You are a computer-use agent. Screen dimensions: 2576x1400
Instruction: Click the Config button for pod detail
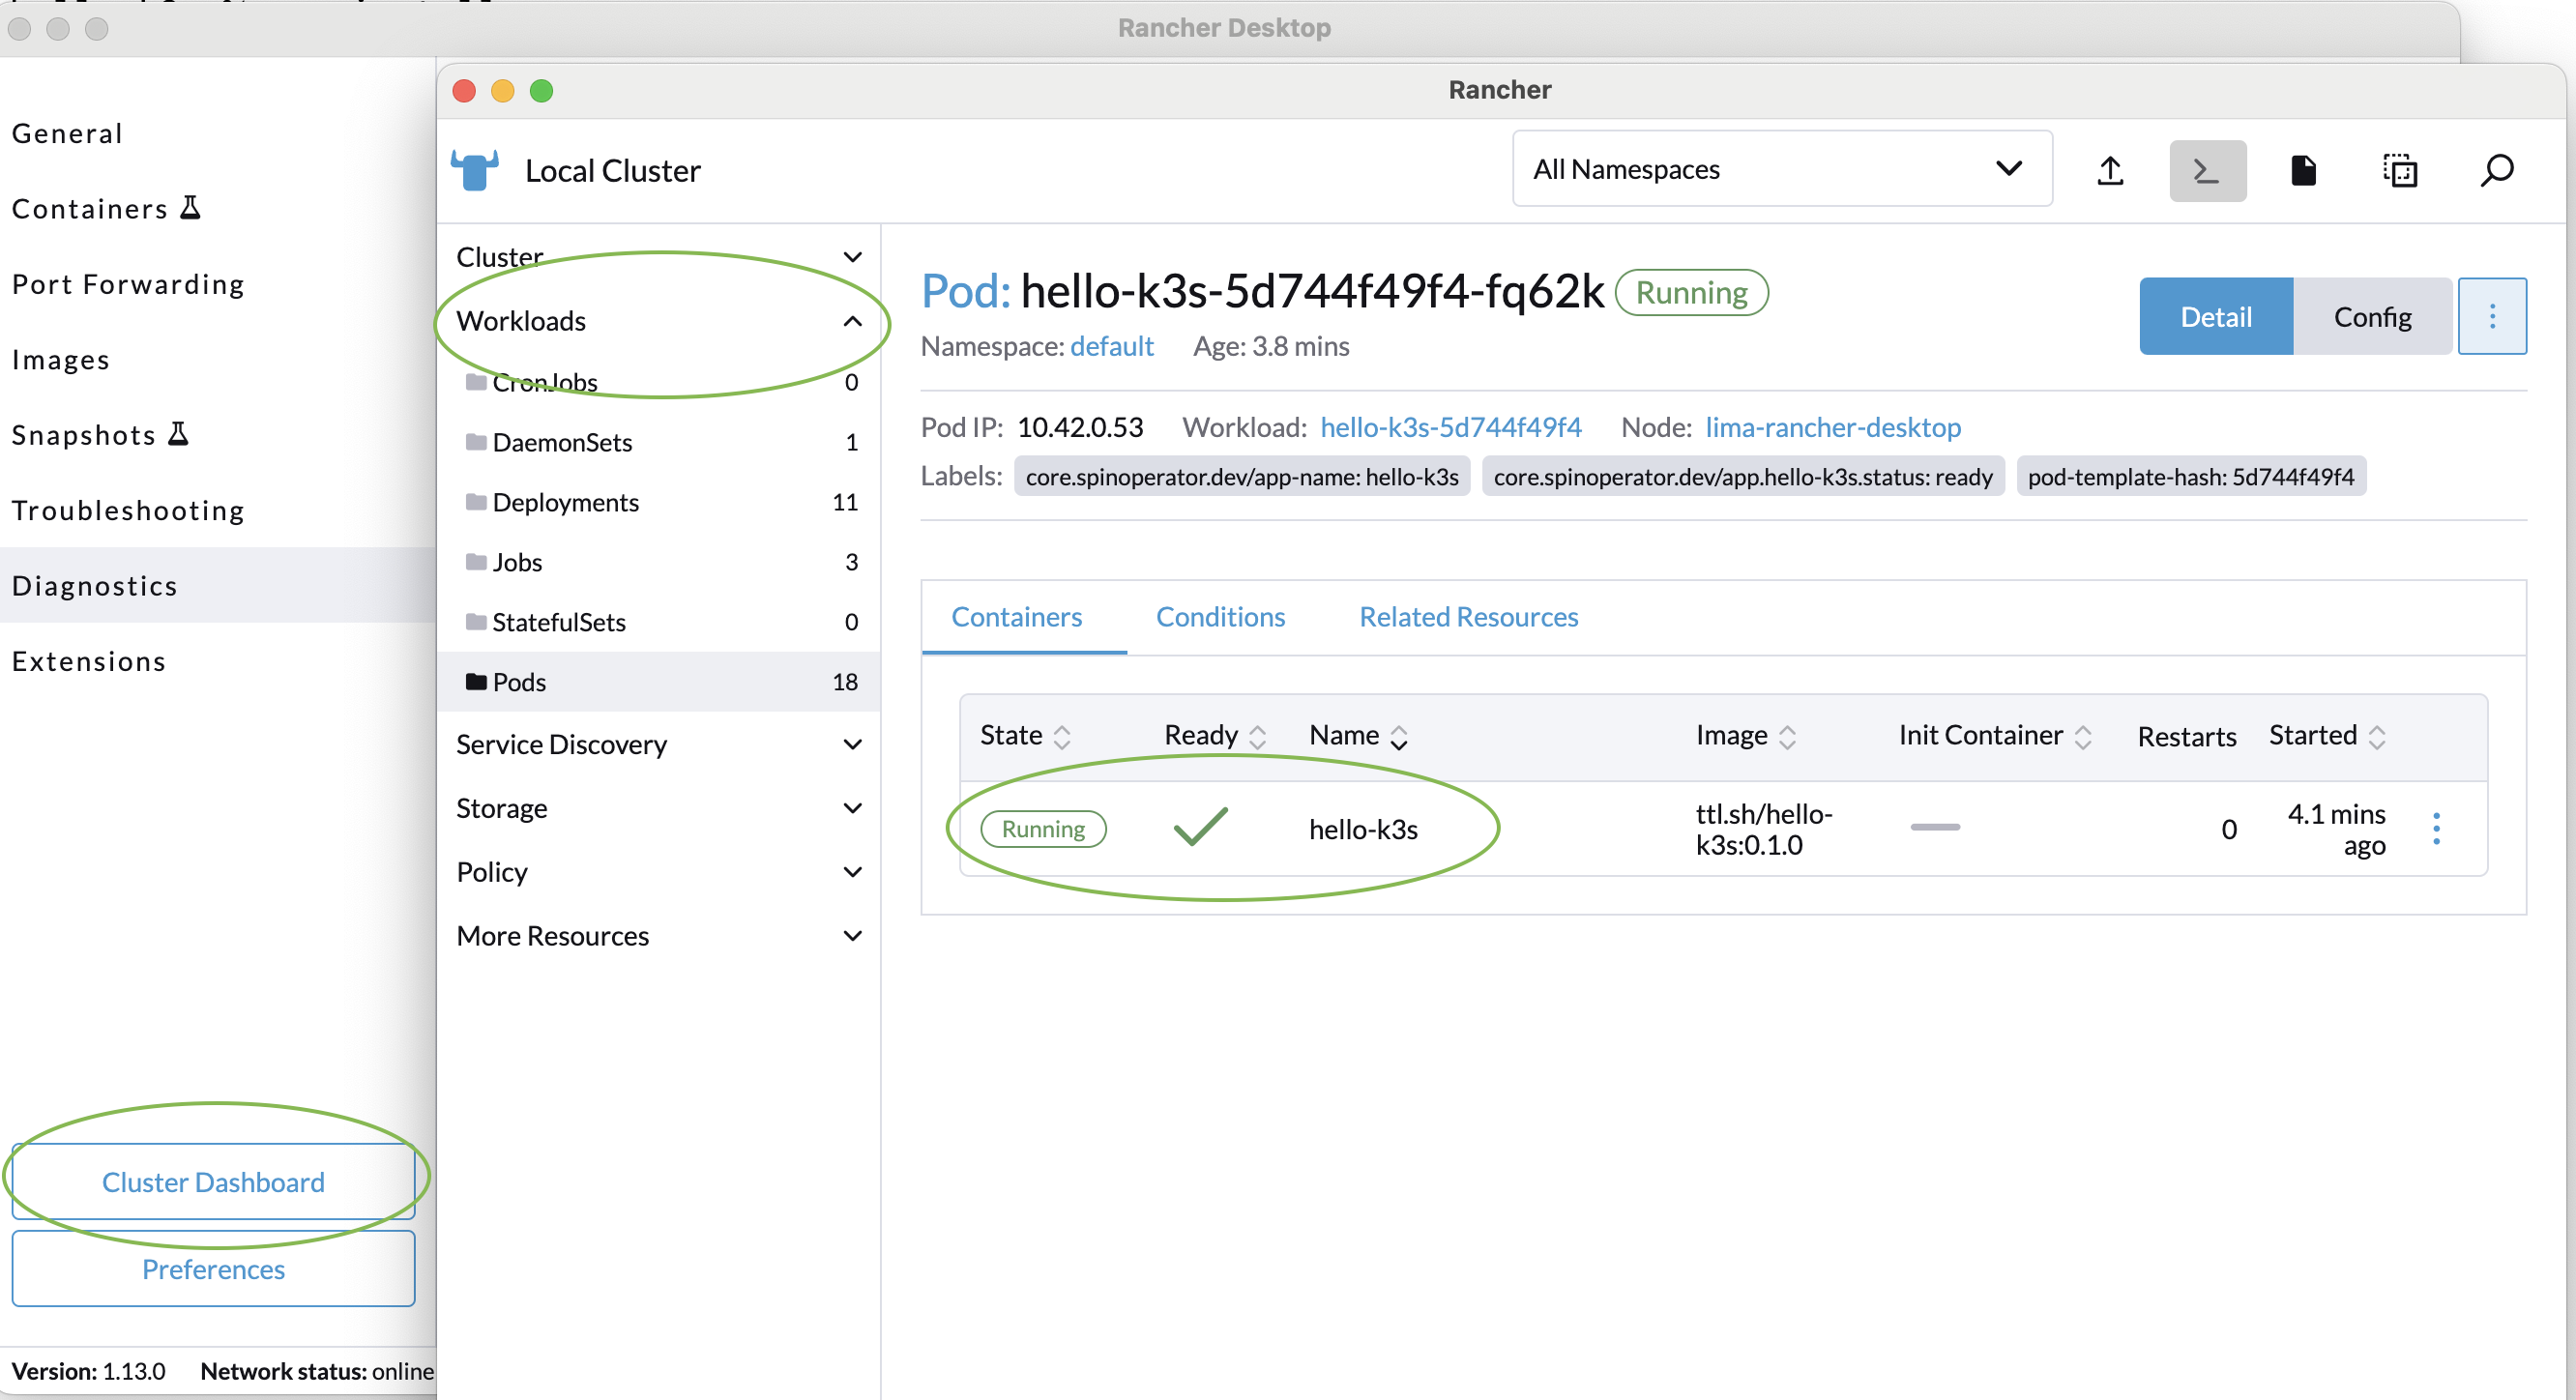(x=2371, y=317)
